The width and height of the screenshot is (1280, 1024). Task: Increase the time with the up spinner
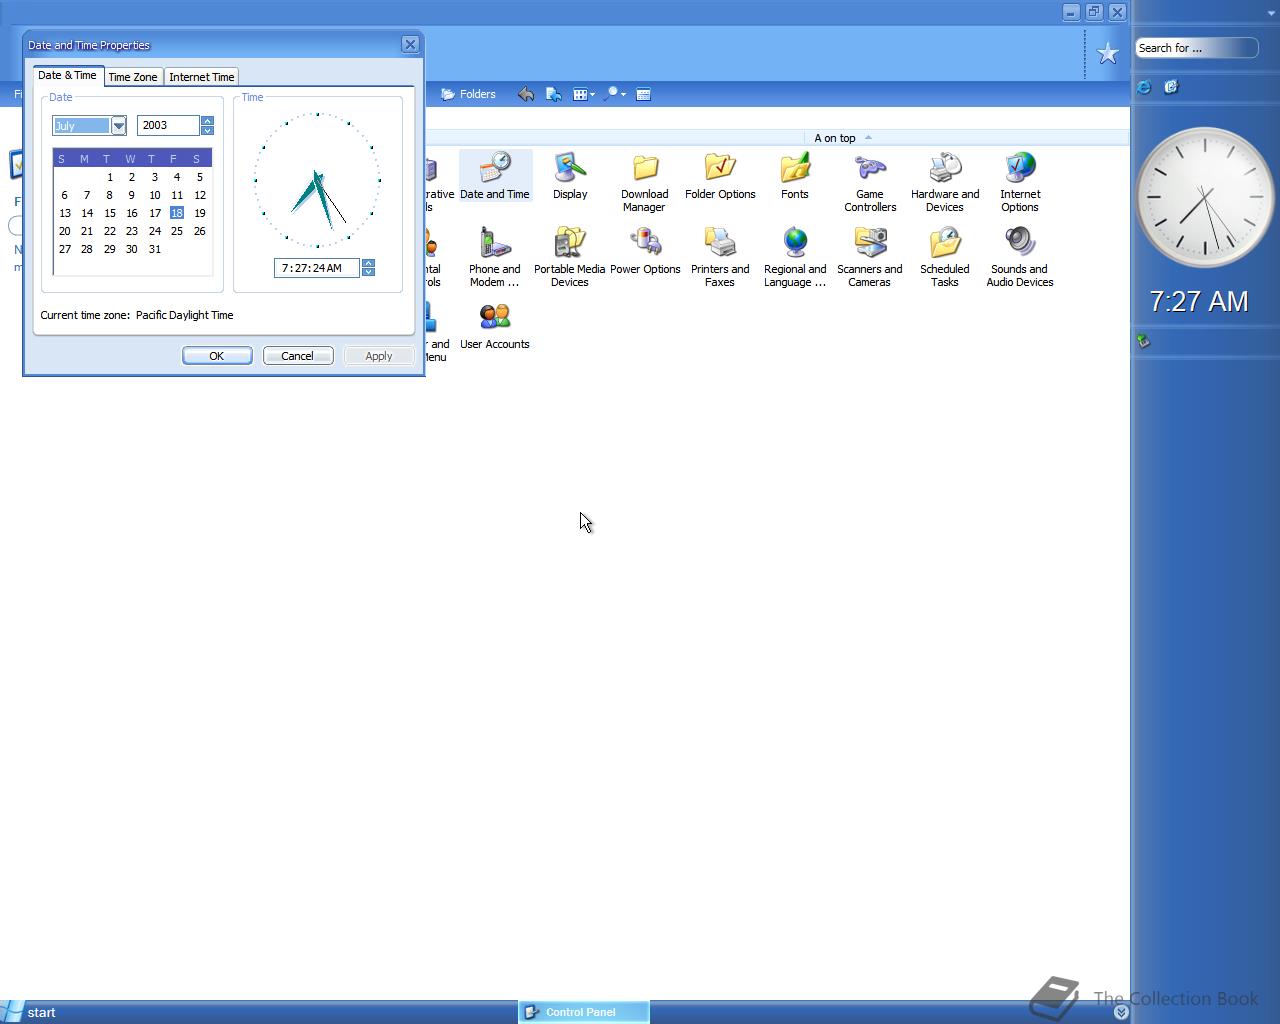point(368,264)
